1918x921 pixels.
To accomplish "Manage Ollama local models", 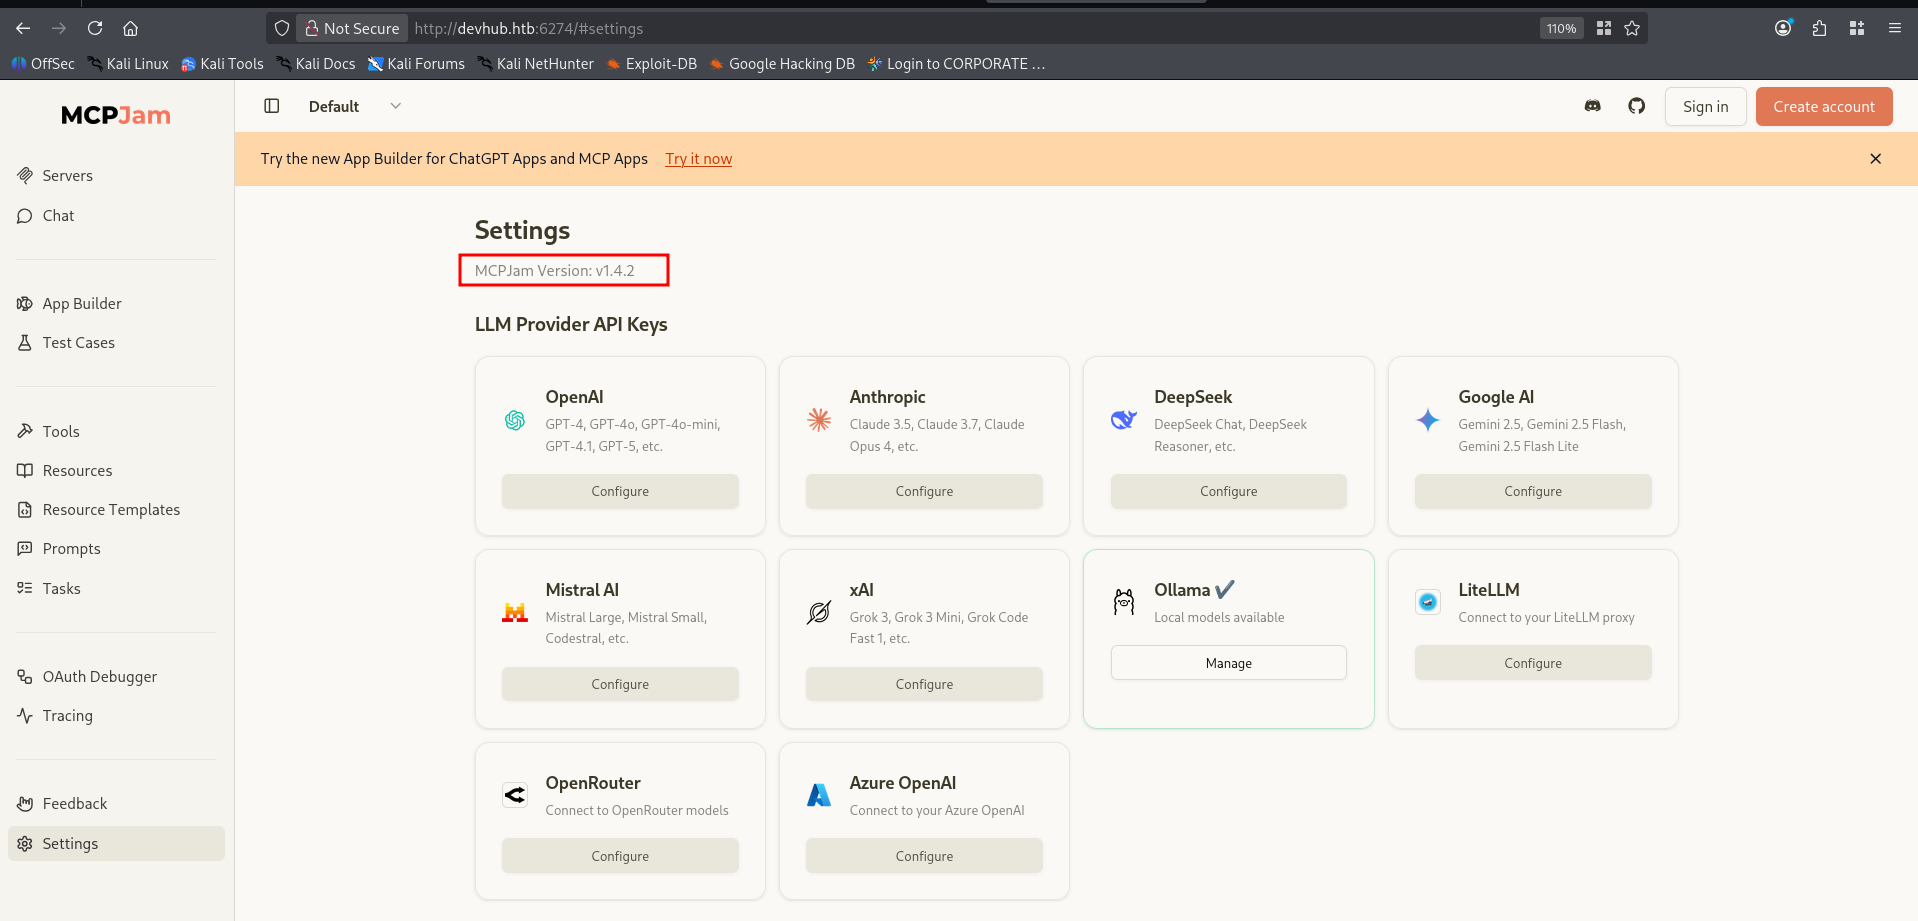I will (x=1228, y=663).
